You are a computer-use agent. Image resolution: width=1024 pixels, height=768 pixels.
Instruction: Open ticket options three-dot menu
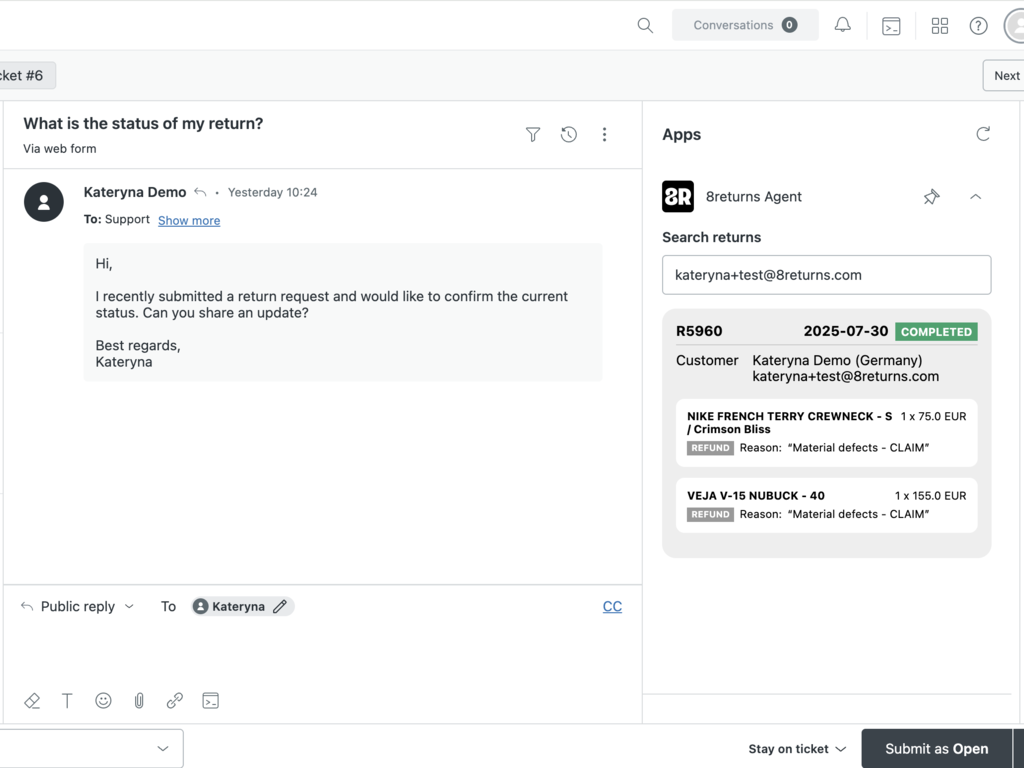pos(604,134)
